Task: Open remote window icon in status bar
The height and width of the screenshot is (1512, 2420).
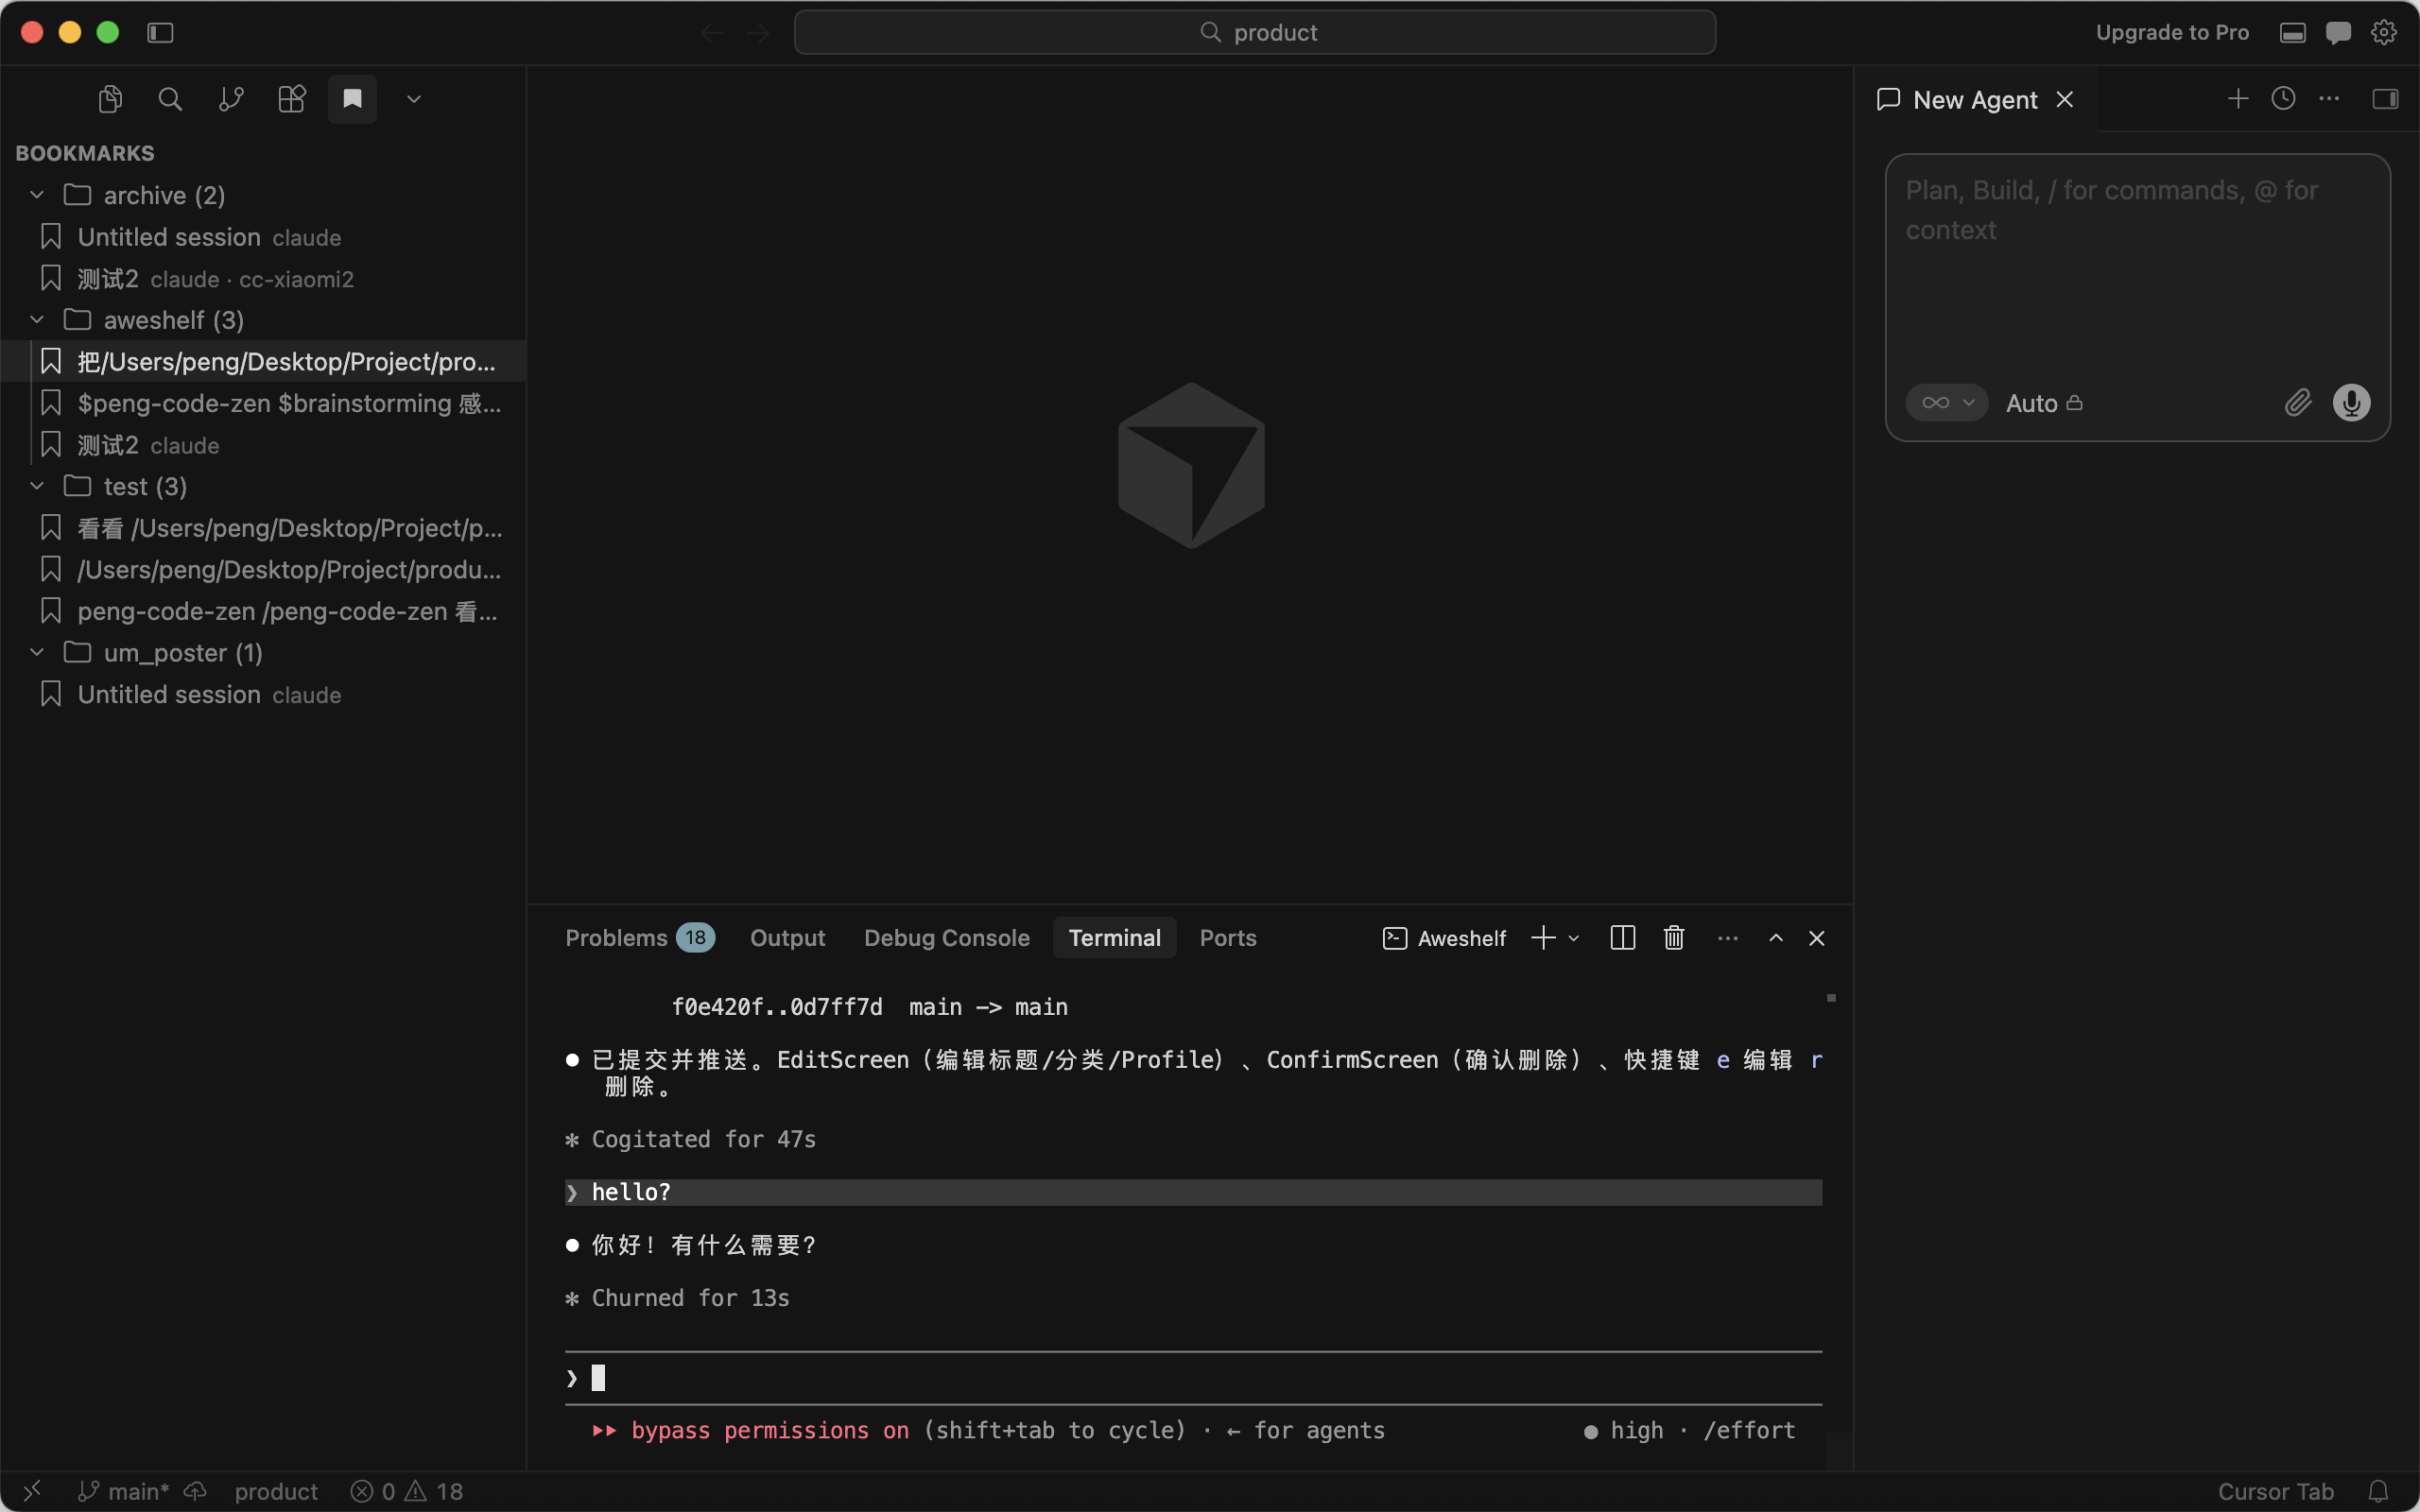Action: [x=32, y=1491]
